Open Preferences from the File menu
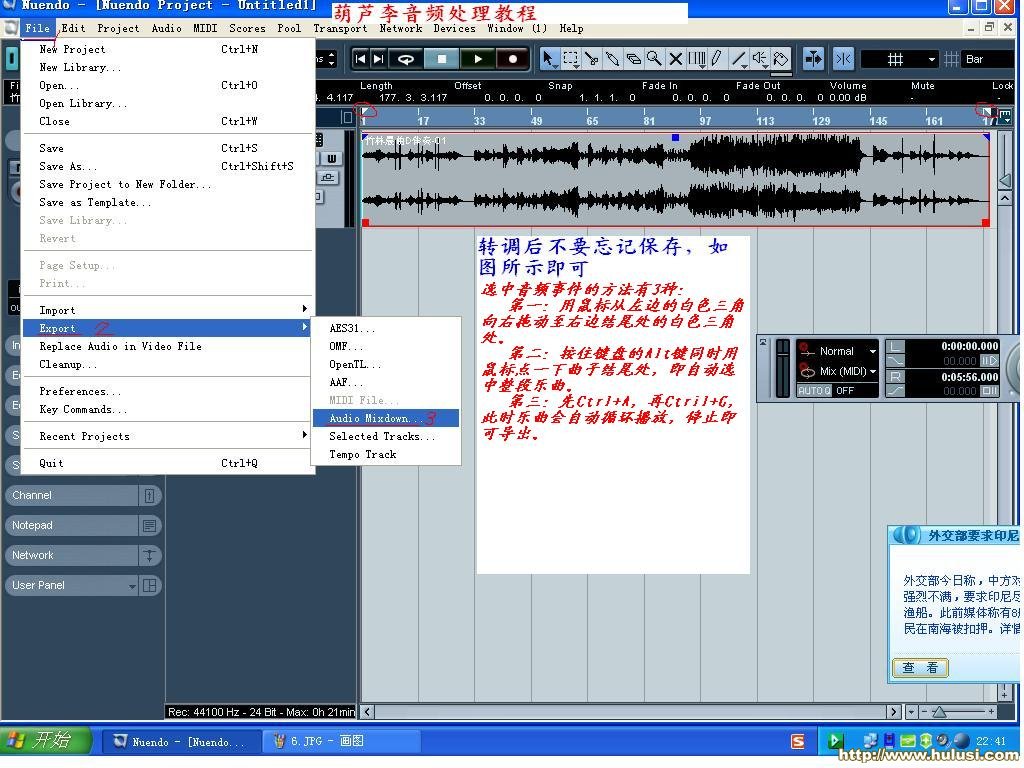Viewport: 1024px width, 768px height. pos(167,391)
